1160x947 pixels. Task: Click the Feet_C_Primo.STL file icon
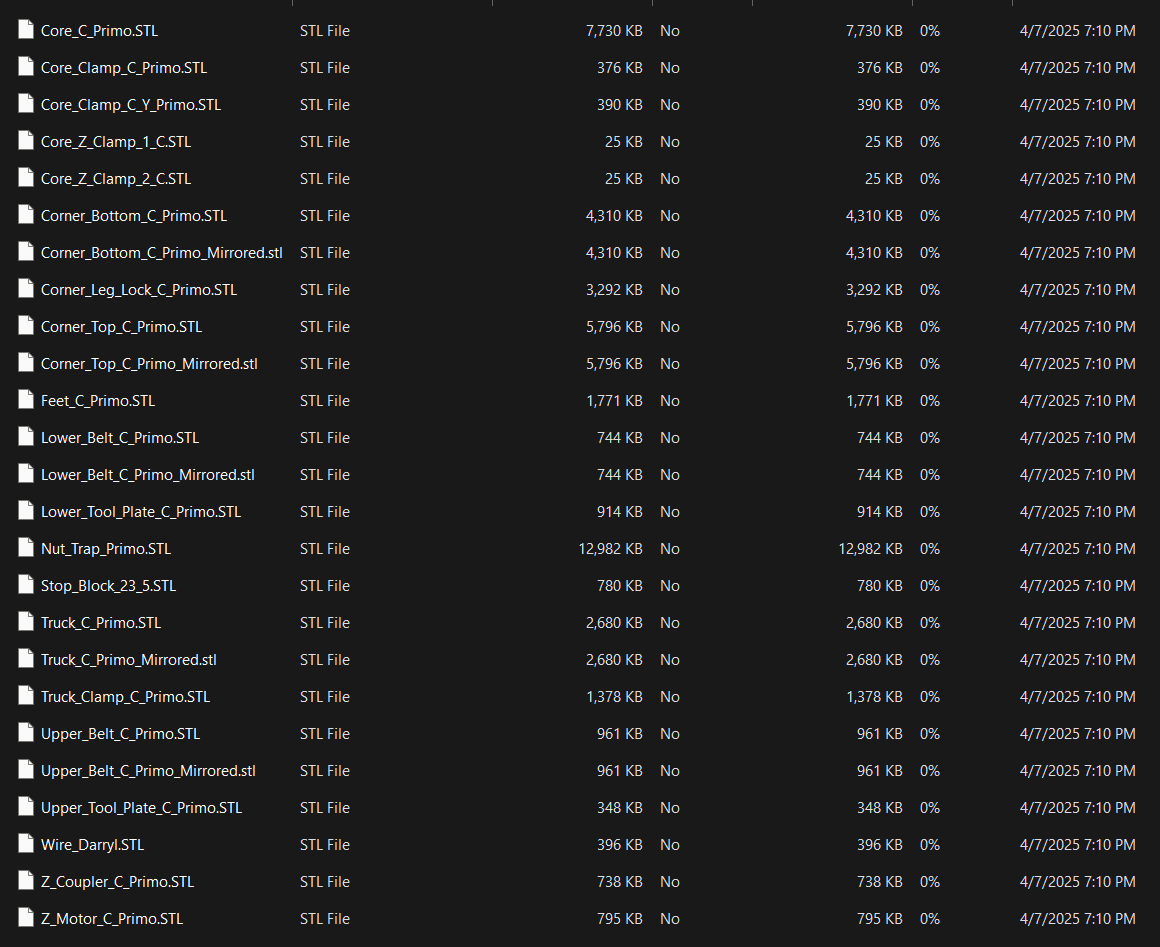(26, 400)
